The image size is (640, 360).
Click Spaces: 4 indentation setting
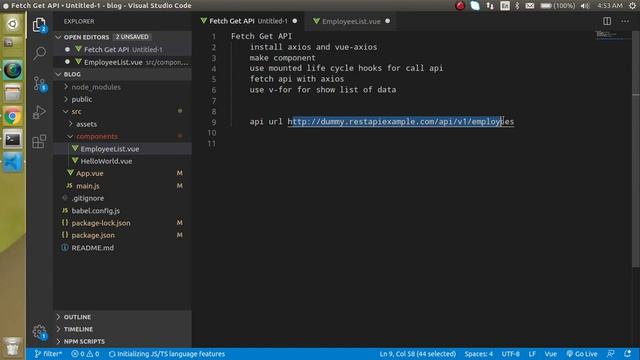(479, 354)
